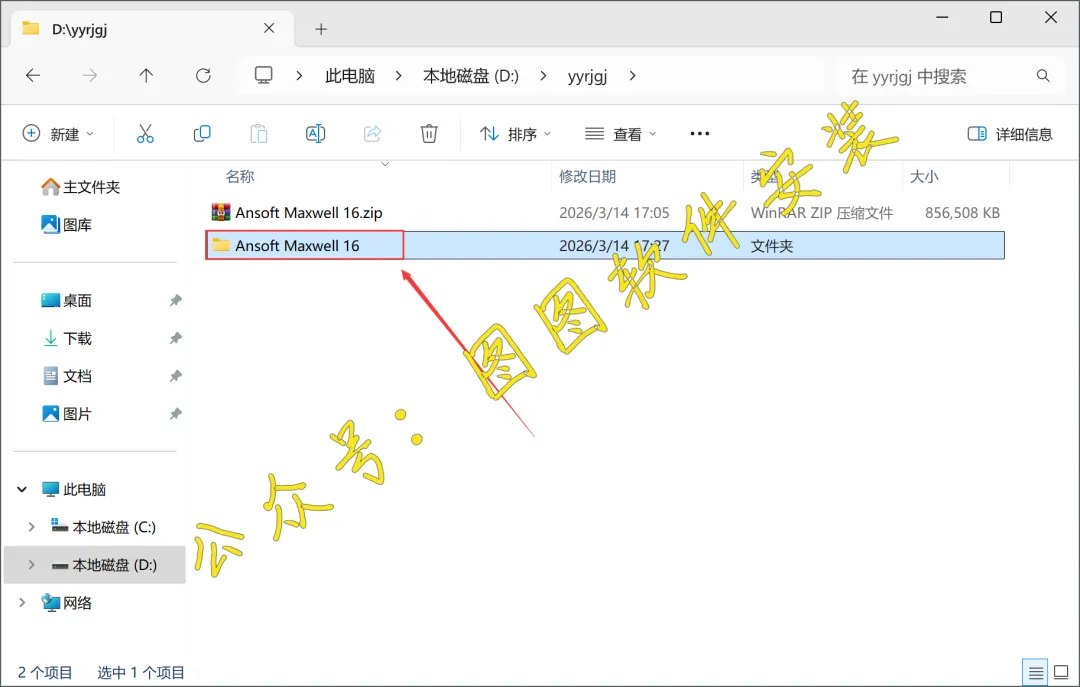Unpin 图片 using its pin icon
The image size is (1080, 687).
coord(176,414)
